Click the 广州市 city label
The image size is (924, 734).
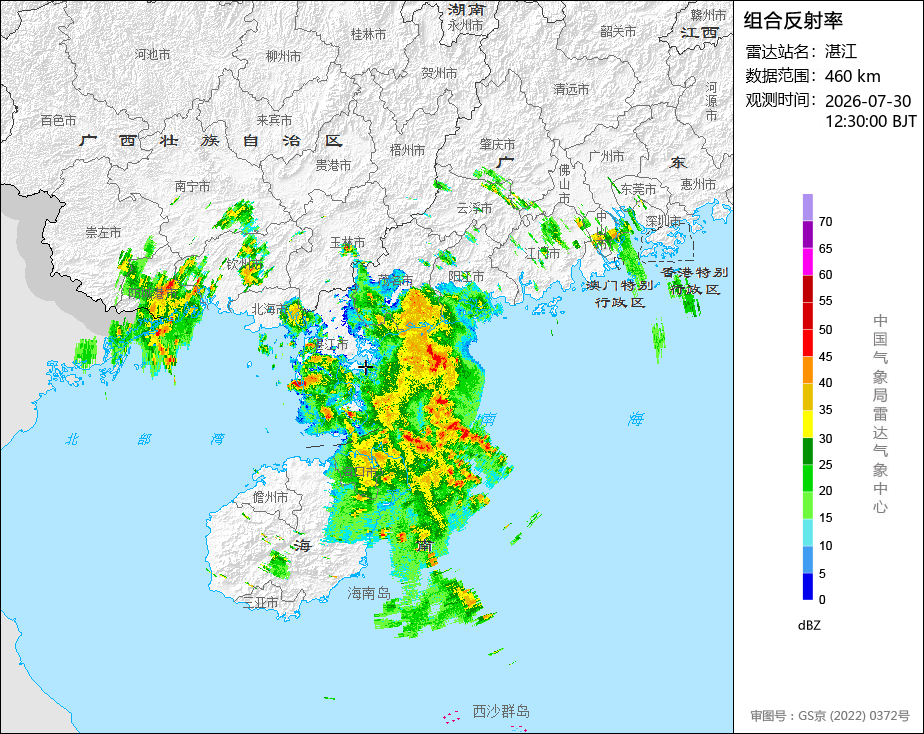[x=606, y=156]
